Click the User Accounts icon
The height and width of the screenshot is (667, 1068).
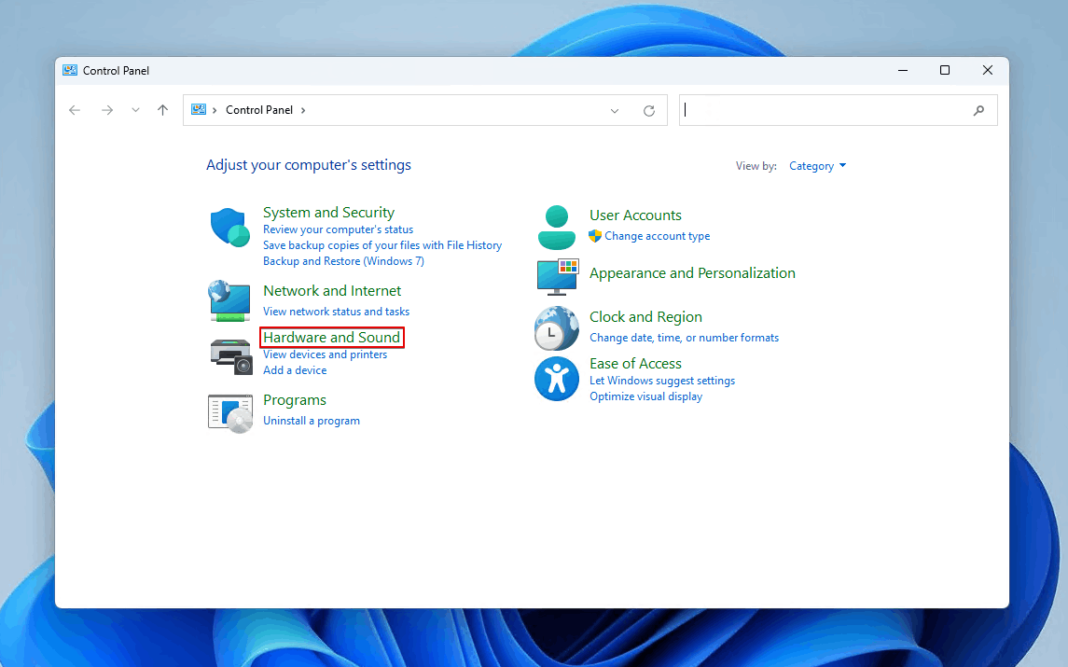556,226
